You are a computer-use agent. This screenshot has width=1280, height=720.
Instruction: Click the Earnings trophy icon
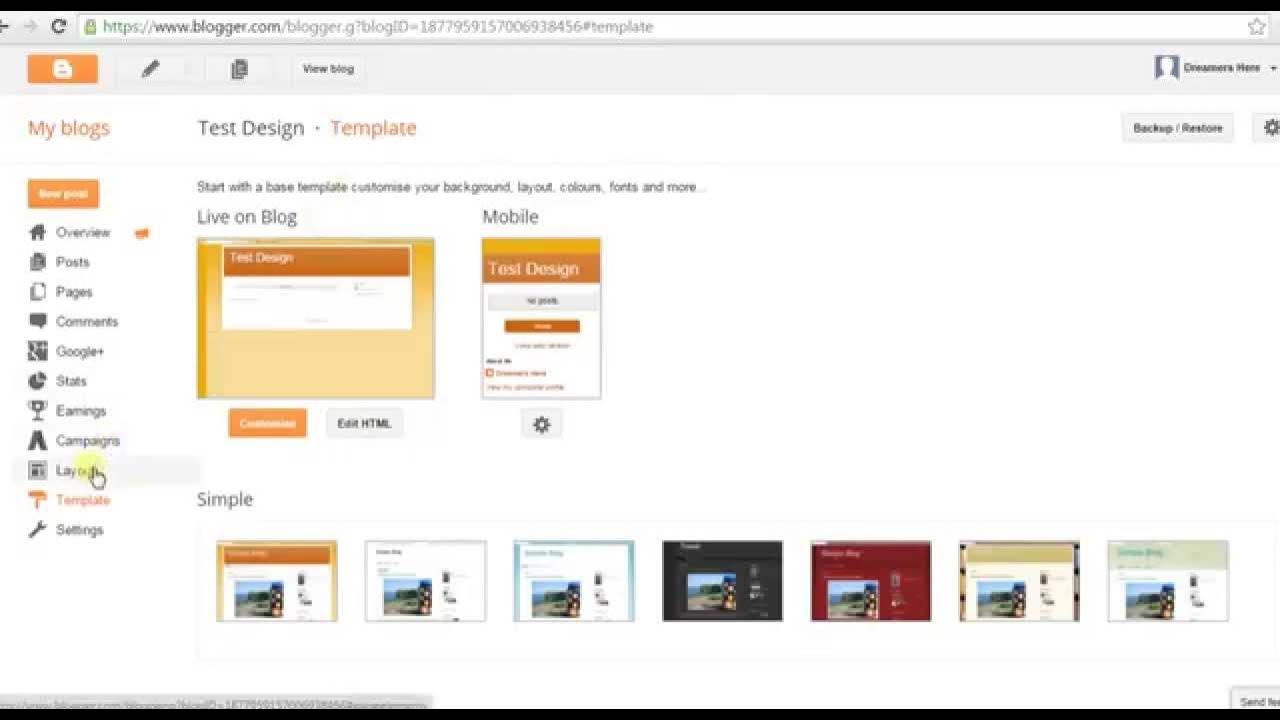point(38,410)
